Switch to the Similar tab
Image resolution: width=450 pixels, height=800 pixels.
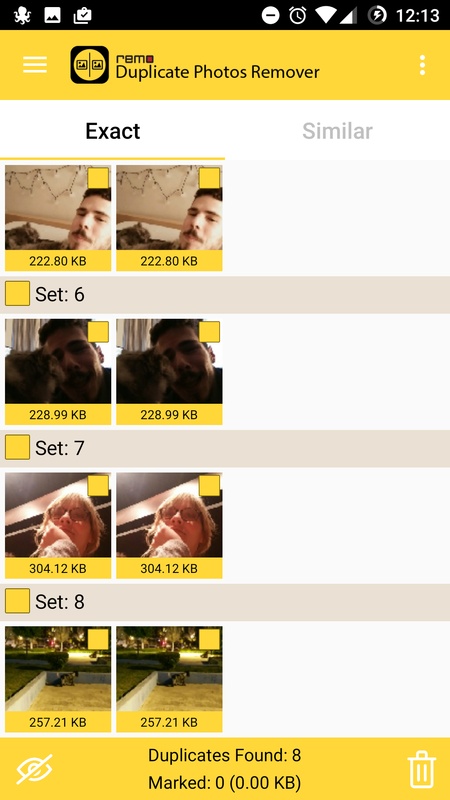tap(337, 131)
